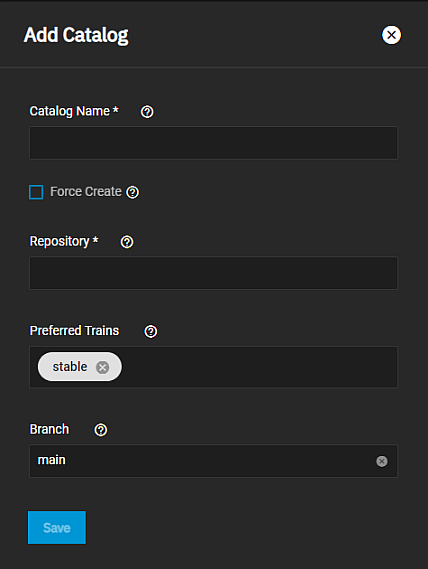Clear the Branch field value
This screenshot has height=569, width=428.
pyautogui.click(x=382, y=461)
